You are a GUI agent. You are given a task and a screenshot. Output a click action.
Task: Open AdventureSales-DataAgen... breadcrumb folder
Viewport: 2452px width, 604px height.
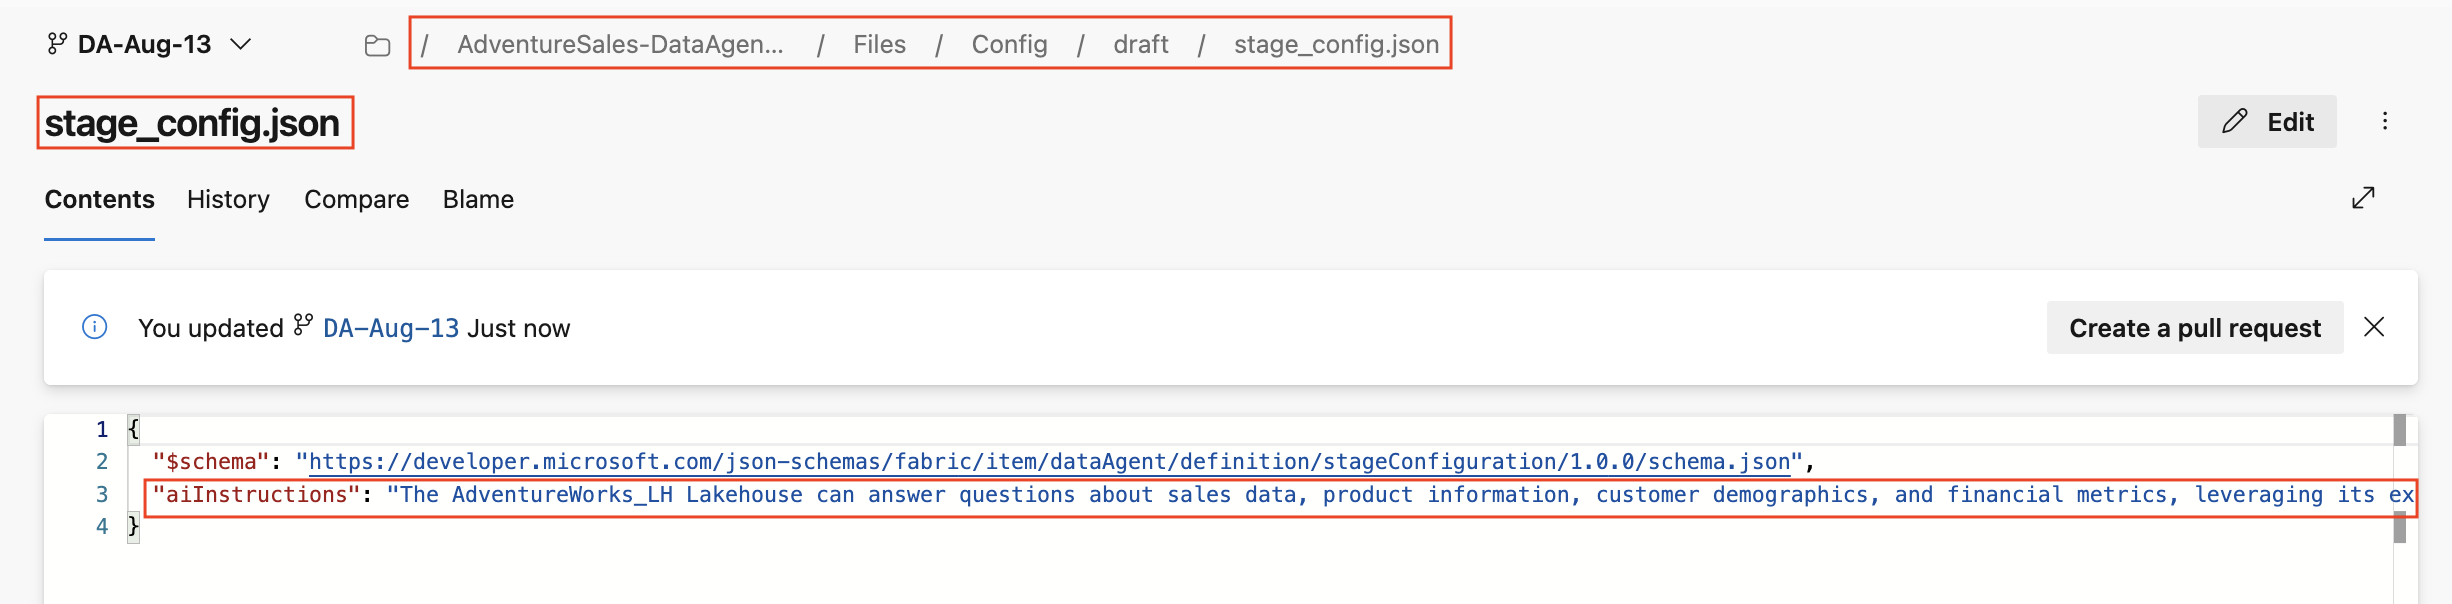[620, 44]
